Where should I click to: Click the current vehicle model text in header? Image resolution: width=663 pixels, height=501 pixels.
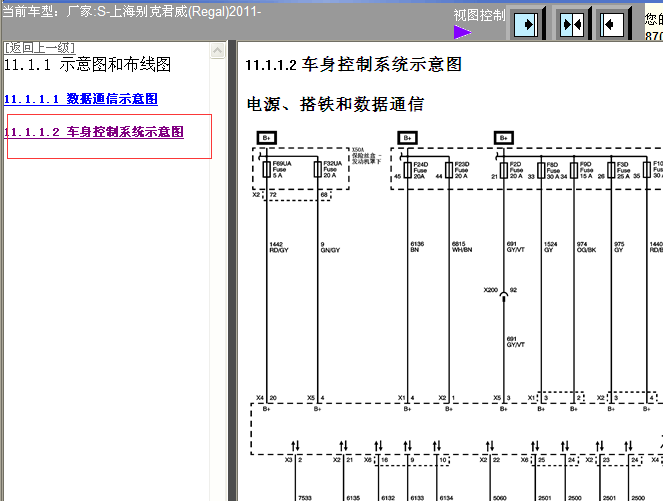coord(132,11)
